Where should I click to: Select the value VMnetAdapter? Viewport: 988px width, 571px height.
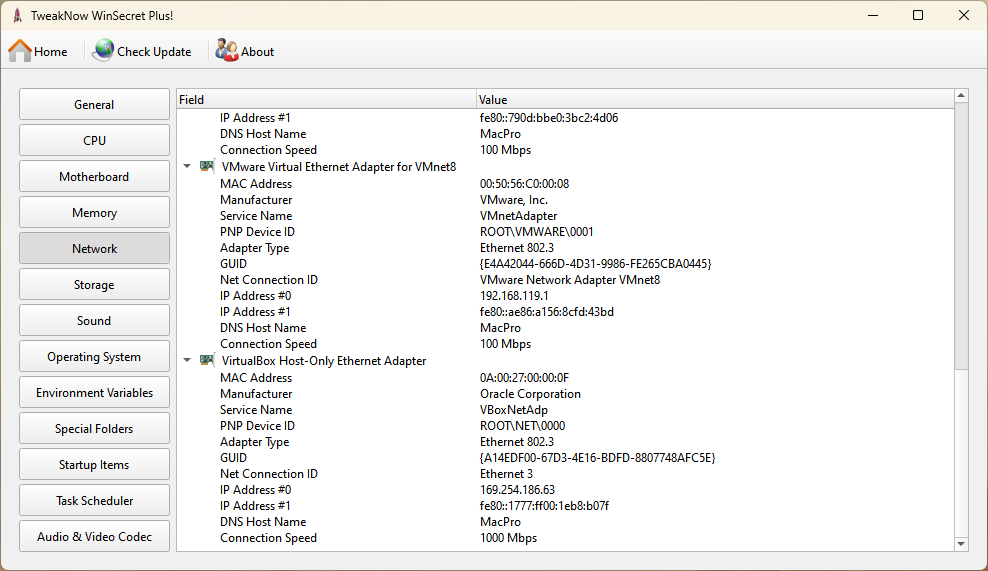(x=519, y=216)
